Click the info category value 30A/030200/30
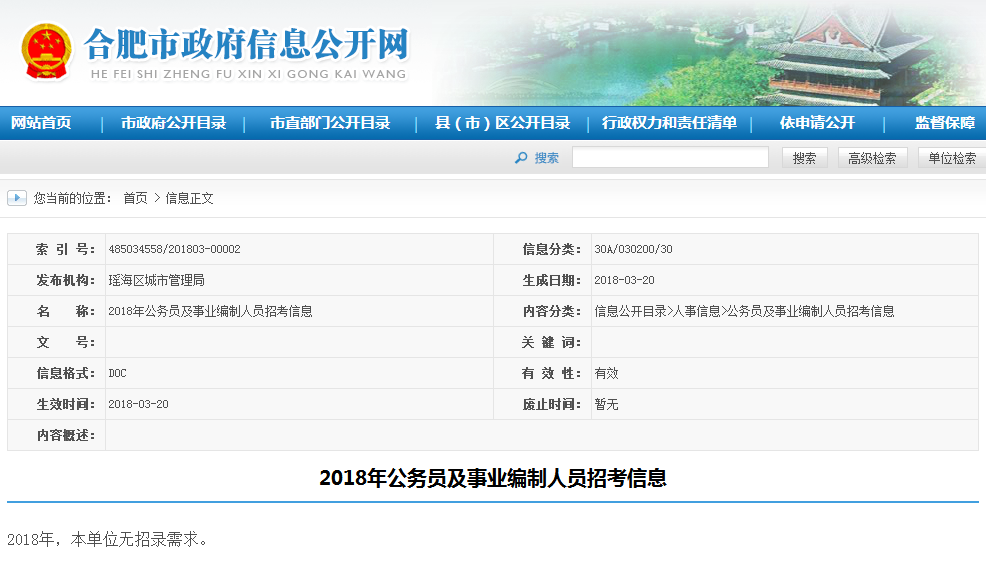 pyautogui.click(x=633, y=249)
